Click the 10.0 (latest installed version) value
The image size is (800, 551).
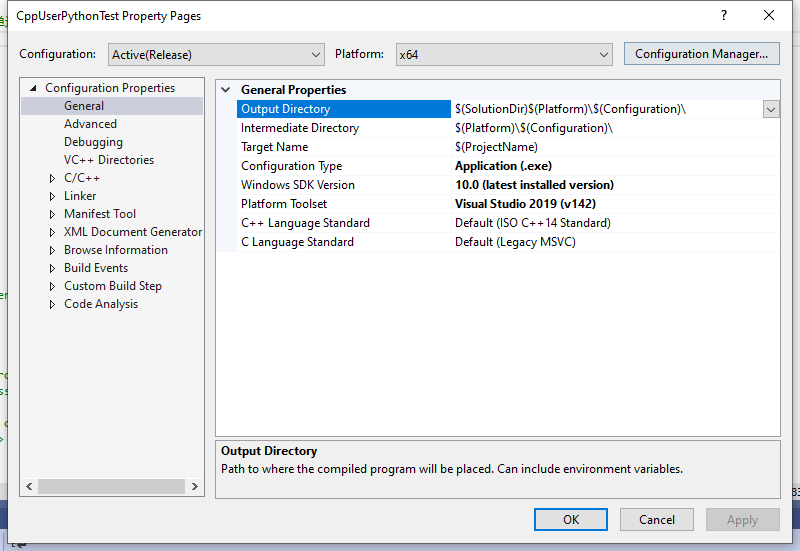pos(535,185)
